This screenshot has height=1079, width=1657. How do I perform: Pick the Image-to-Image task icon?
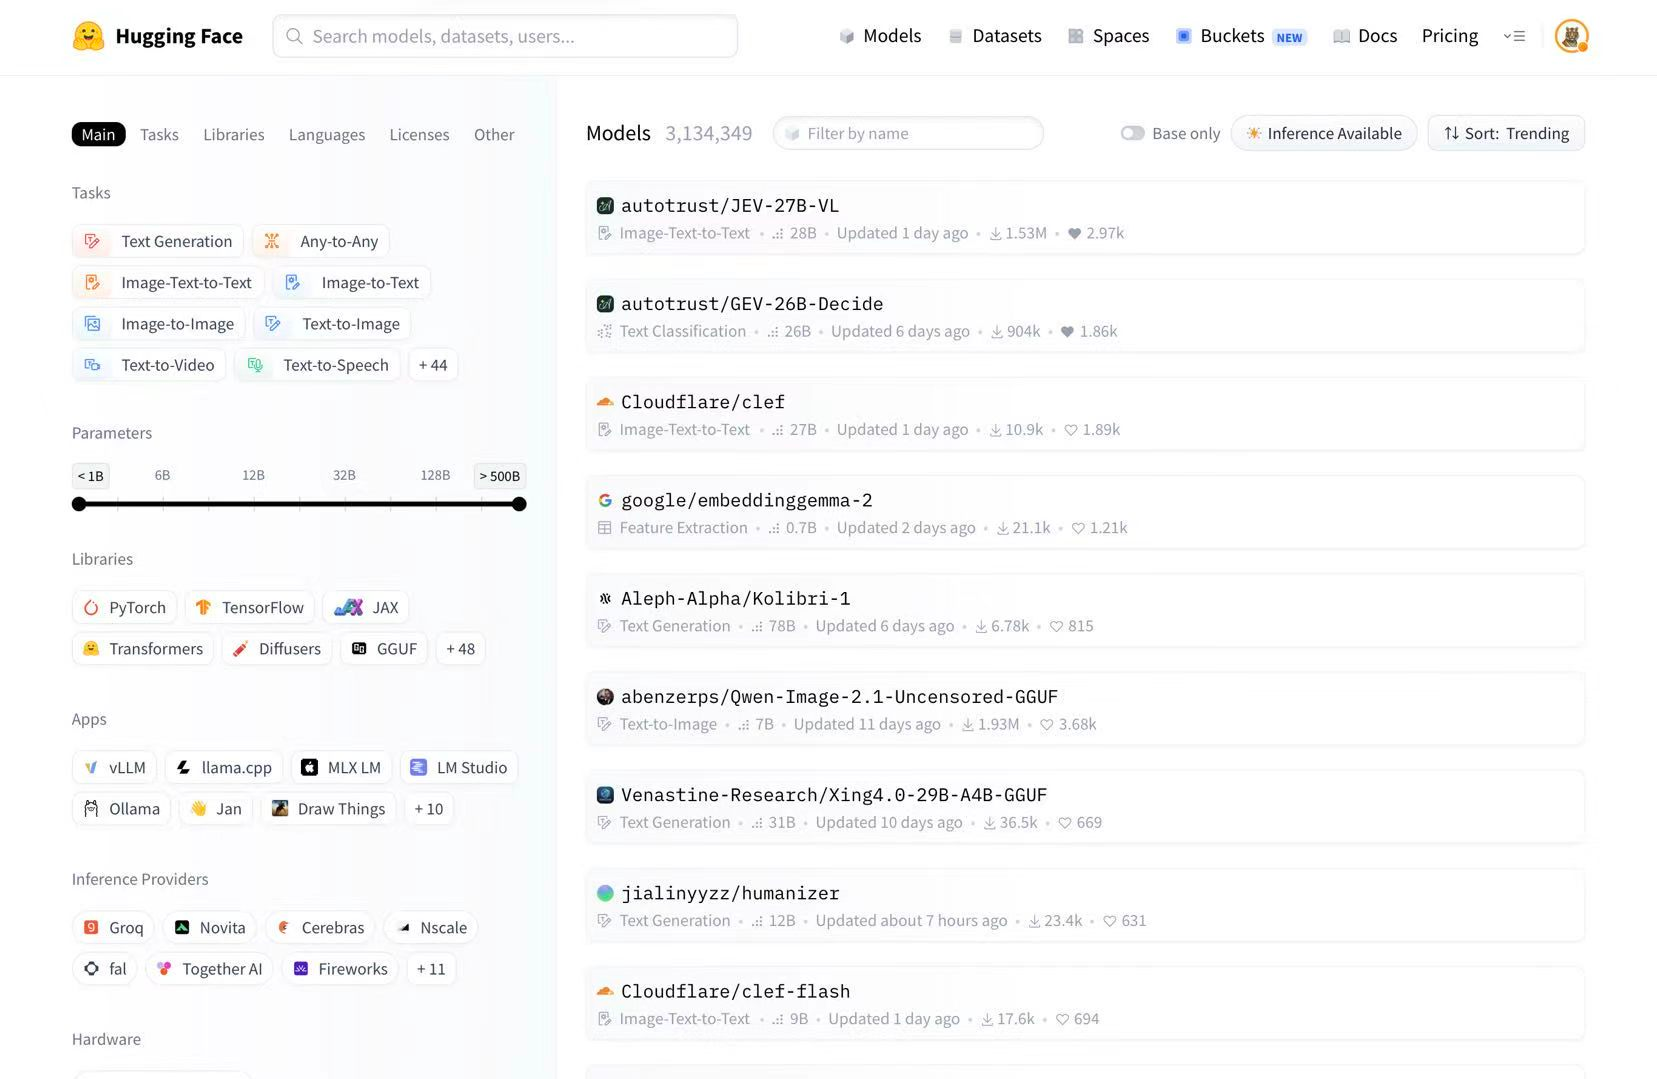point(92,324)
